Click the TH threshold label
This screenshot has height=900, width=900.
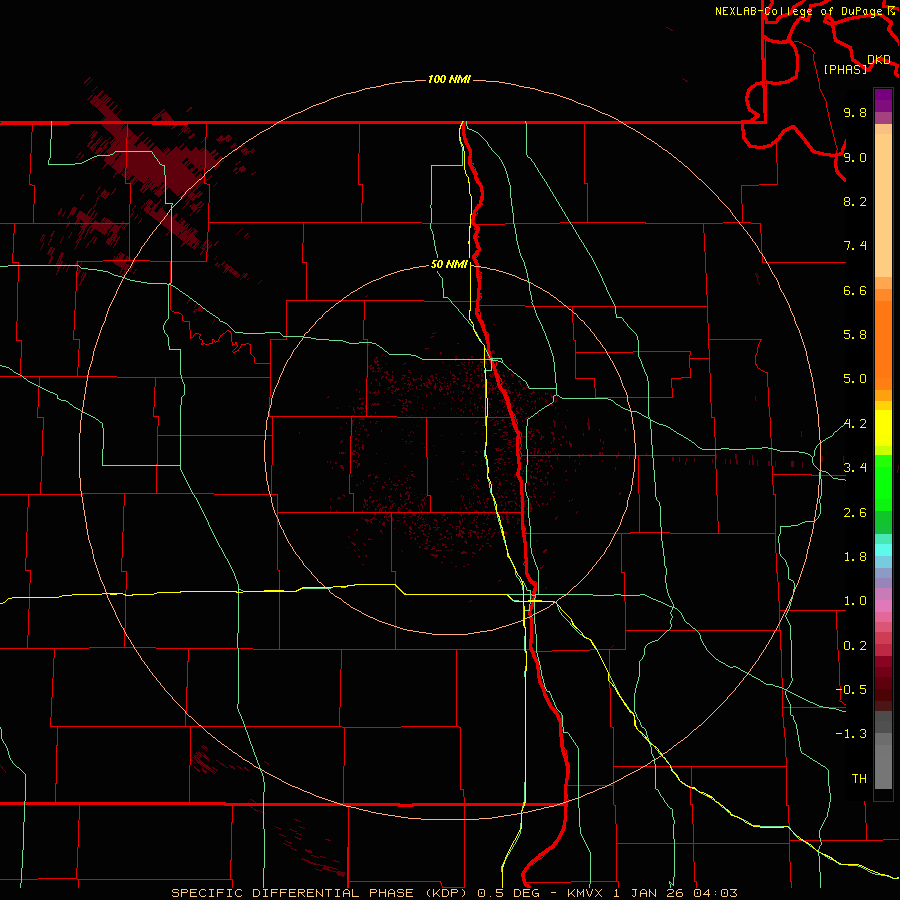coord(859,779)
